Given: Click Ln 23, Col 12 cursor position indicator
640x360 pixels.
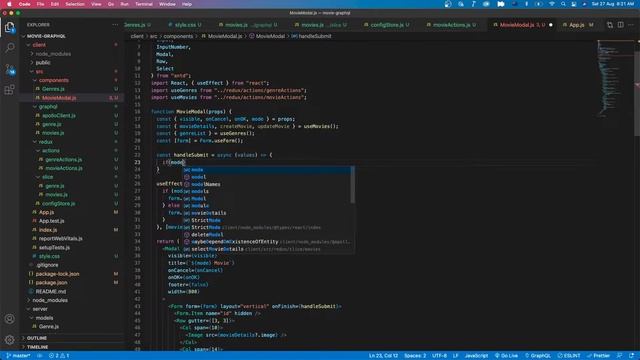Looking at the screenshot, I should pos(383,356).
